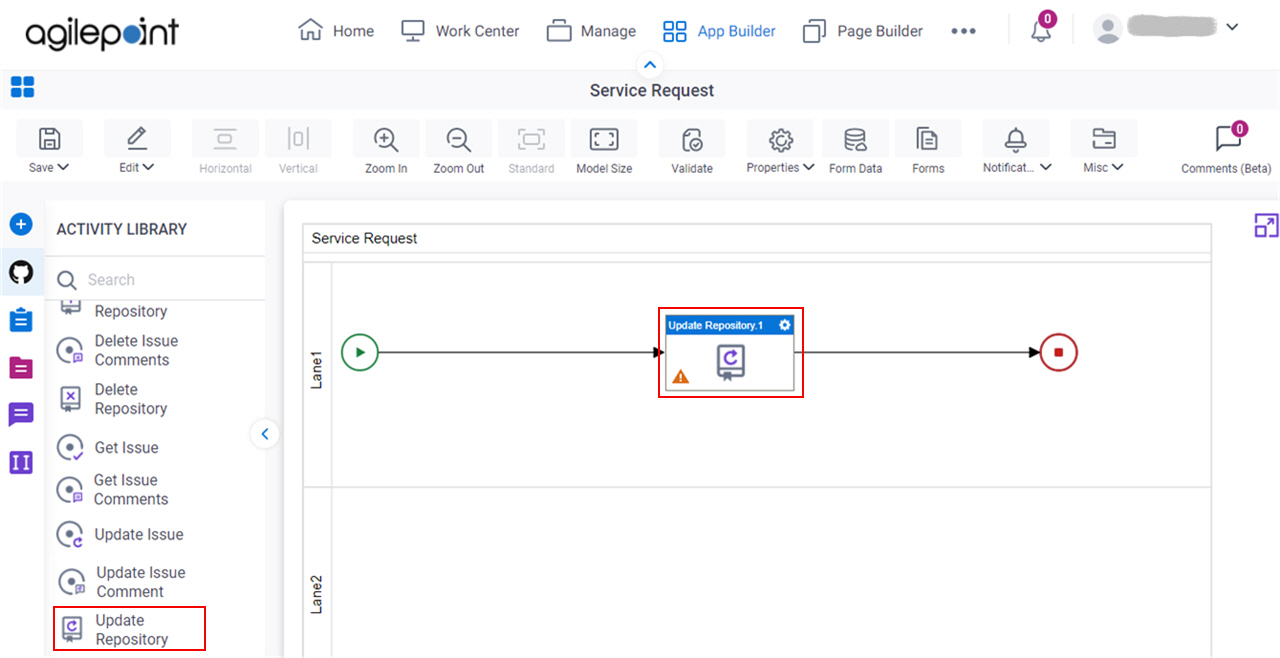The image size is (1280, 658).
Task: Expand the Save dropdown arrow
Action: pos(64,168)
